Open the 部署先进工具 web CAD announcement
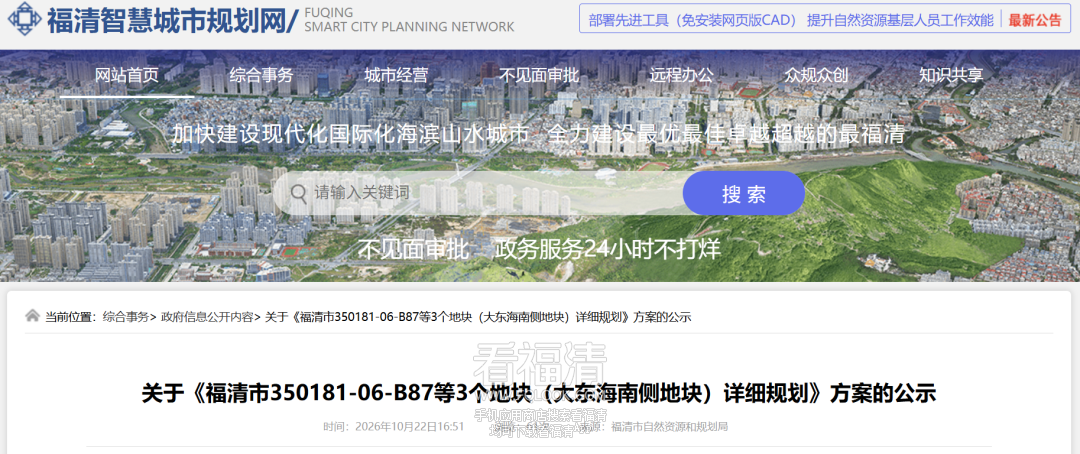This screenshot has width=1080, height=454. tap(791, 20)
